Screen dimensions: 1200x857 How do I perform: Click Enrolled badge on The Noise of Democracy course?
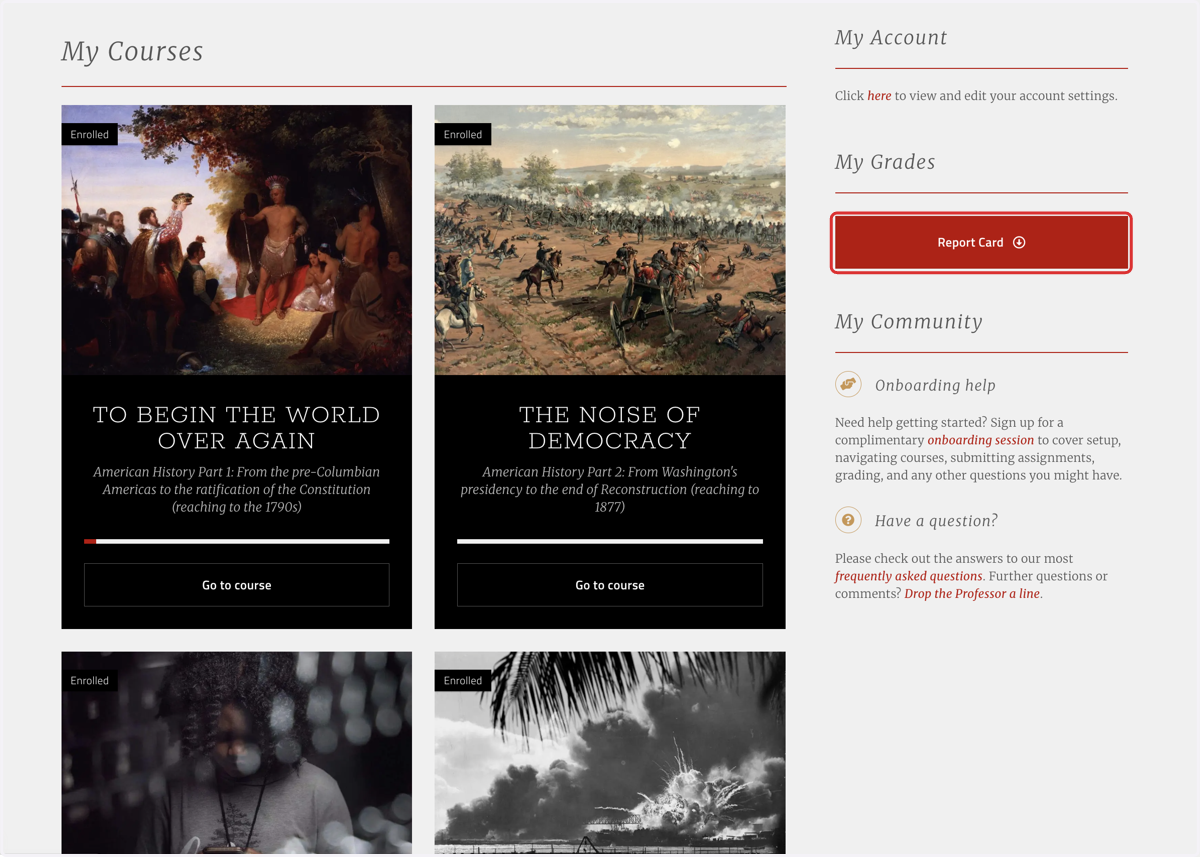coord(463,134)
